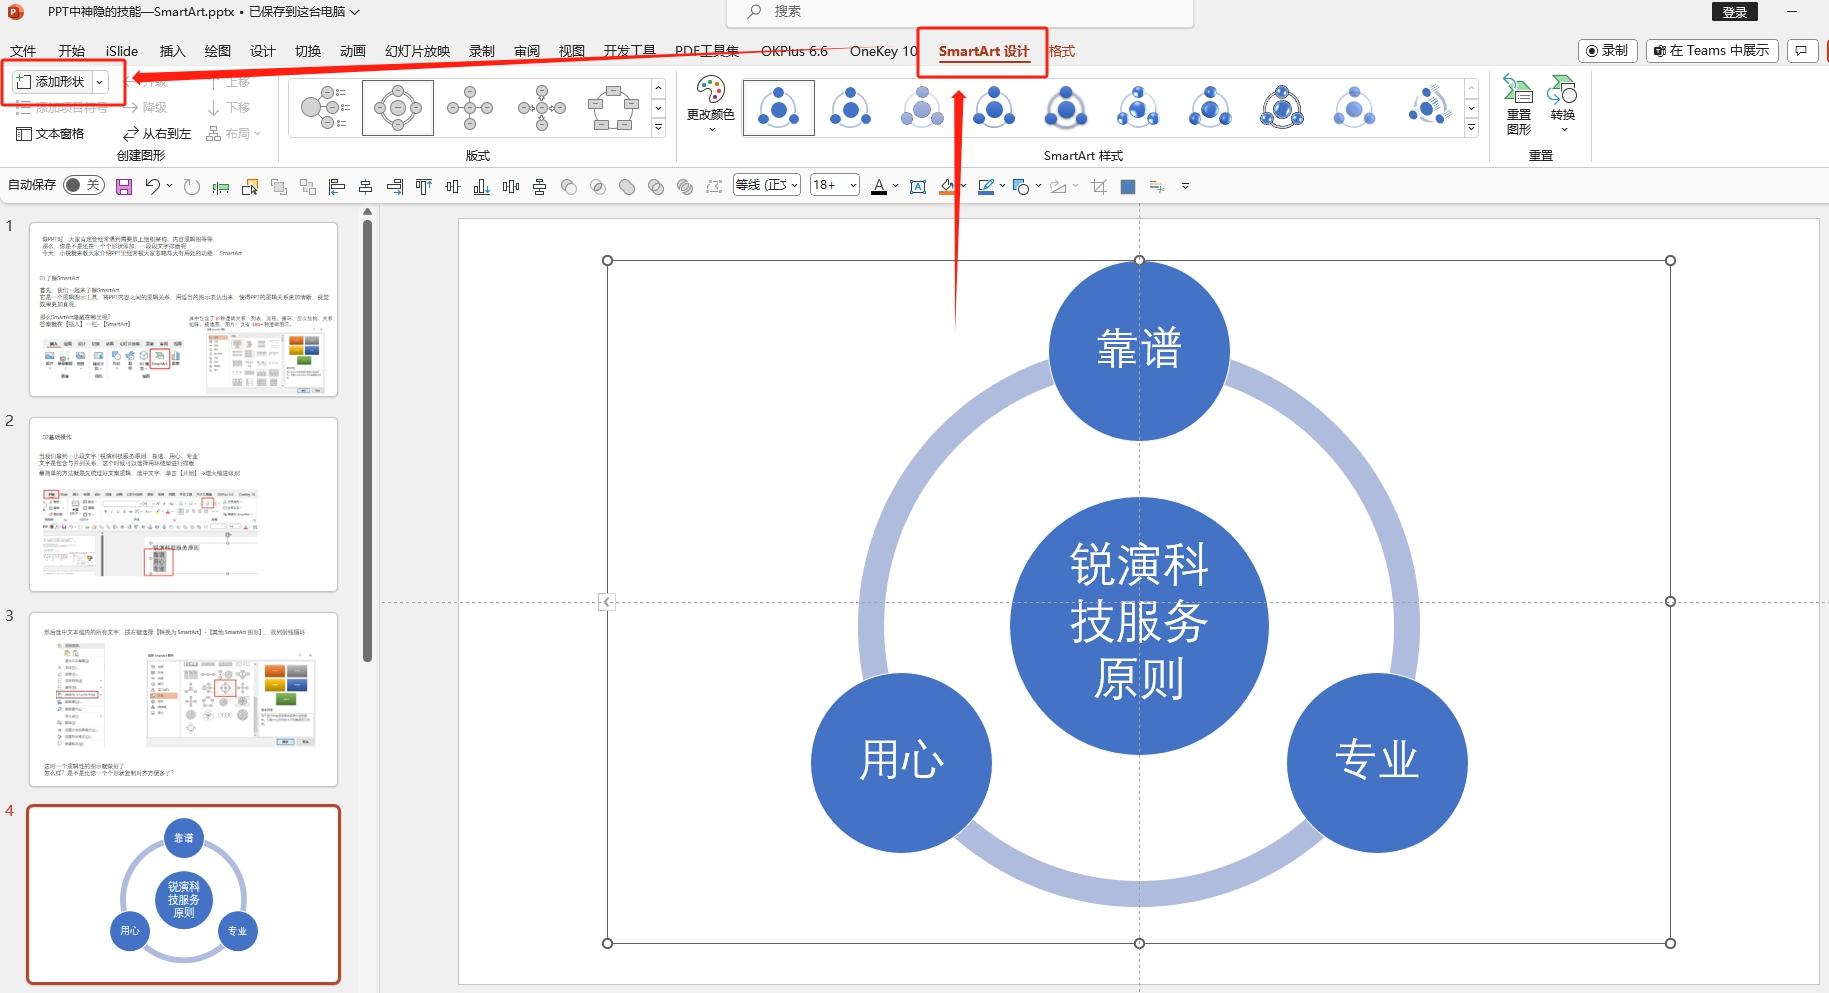
Task: Open the 更改颜色 (Change Colors) gallery
Action: coord(711,110)
